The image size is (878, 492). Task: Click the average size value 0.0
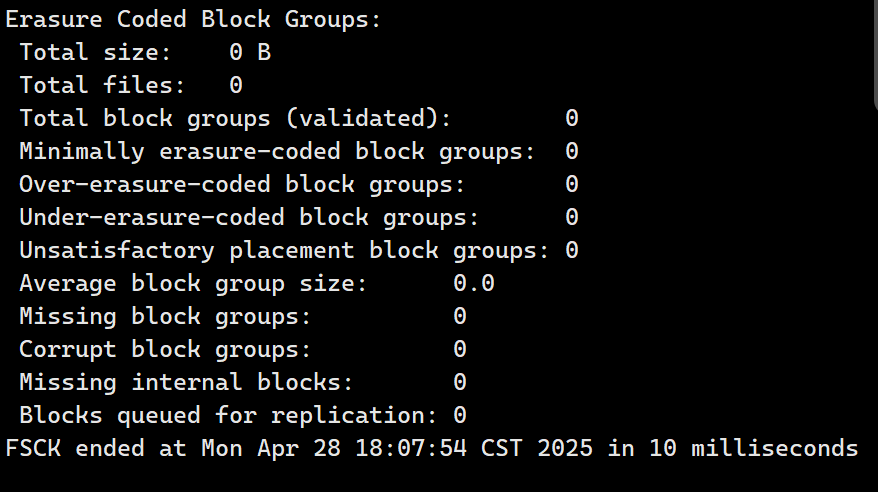coord(474,283)
